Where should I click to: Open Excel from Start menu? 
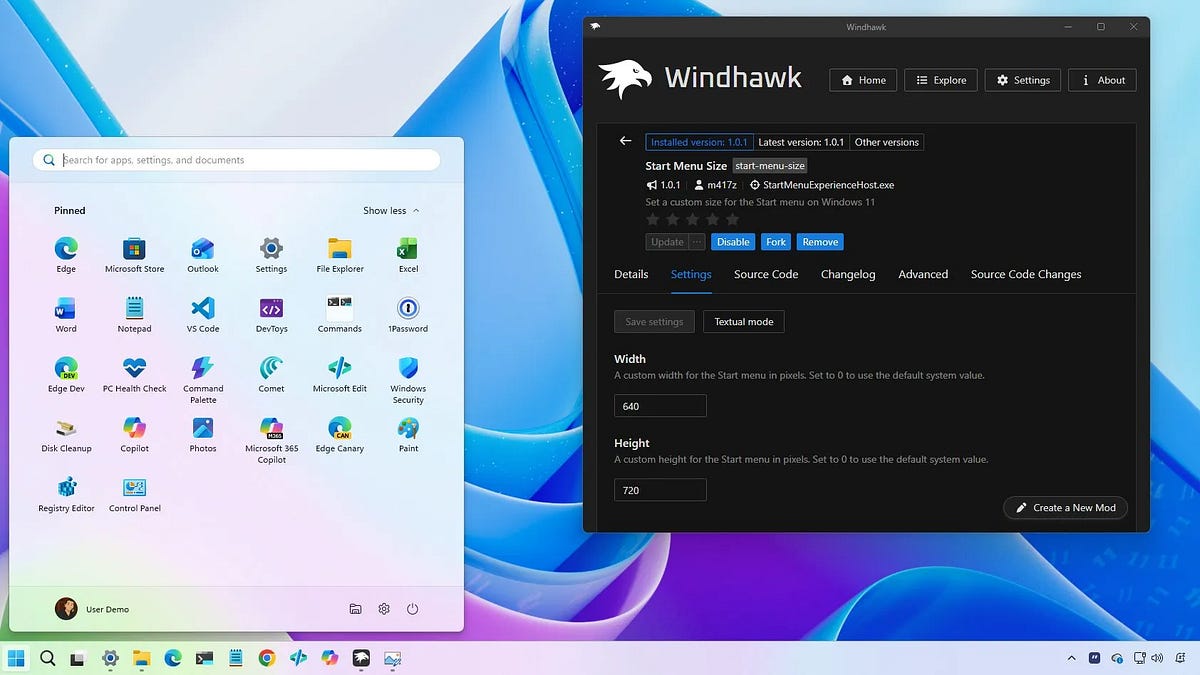click(x=408, y=255)
